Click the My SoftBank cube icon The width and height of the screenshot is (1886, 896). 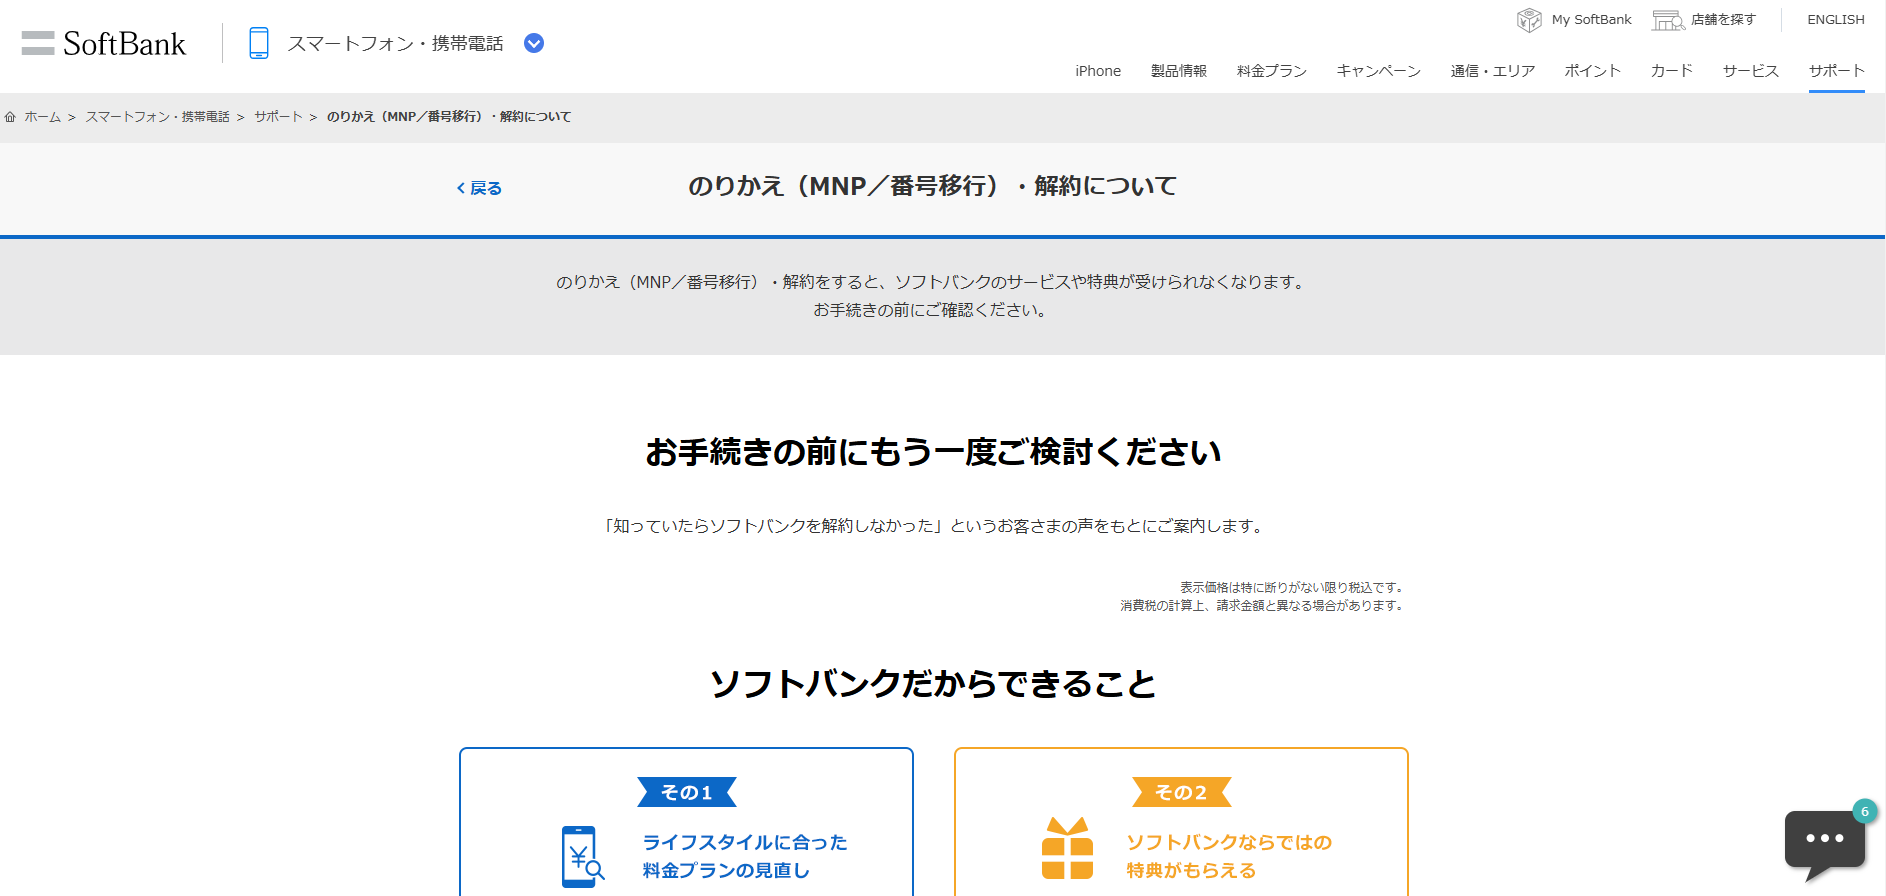(1529, 19)
